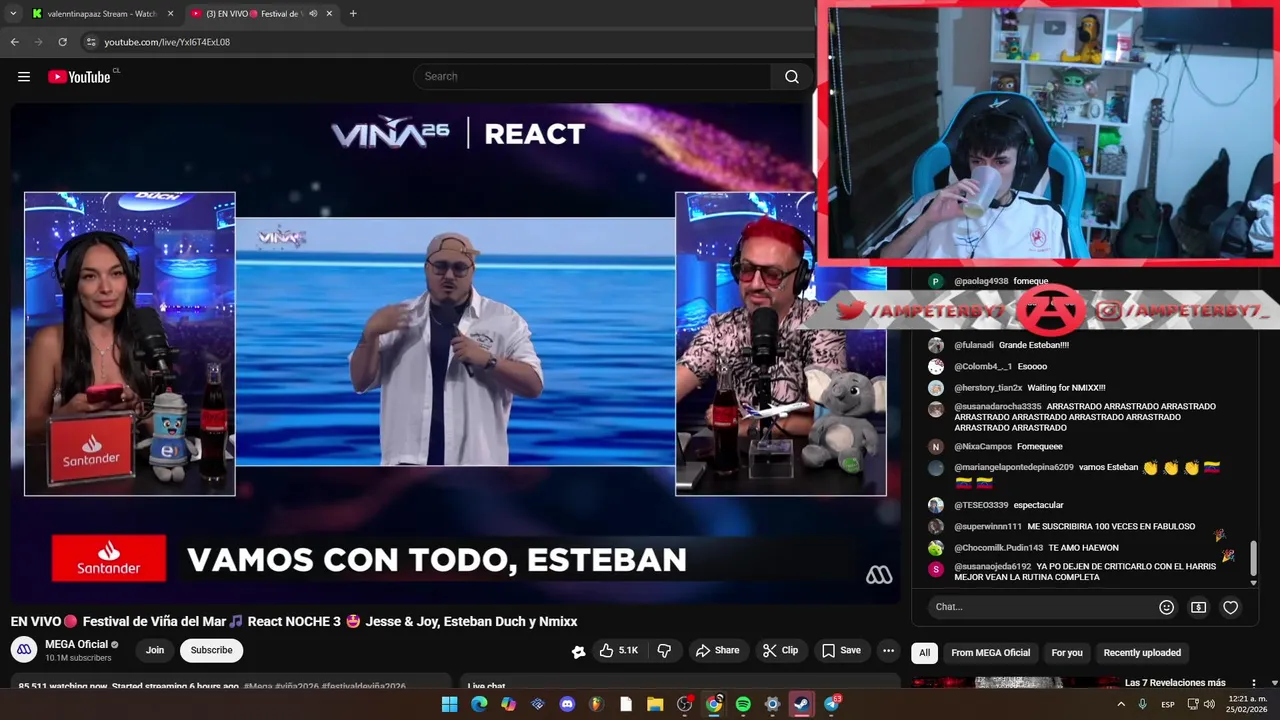Open Steam from the taskbar

802,704
